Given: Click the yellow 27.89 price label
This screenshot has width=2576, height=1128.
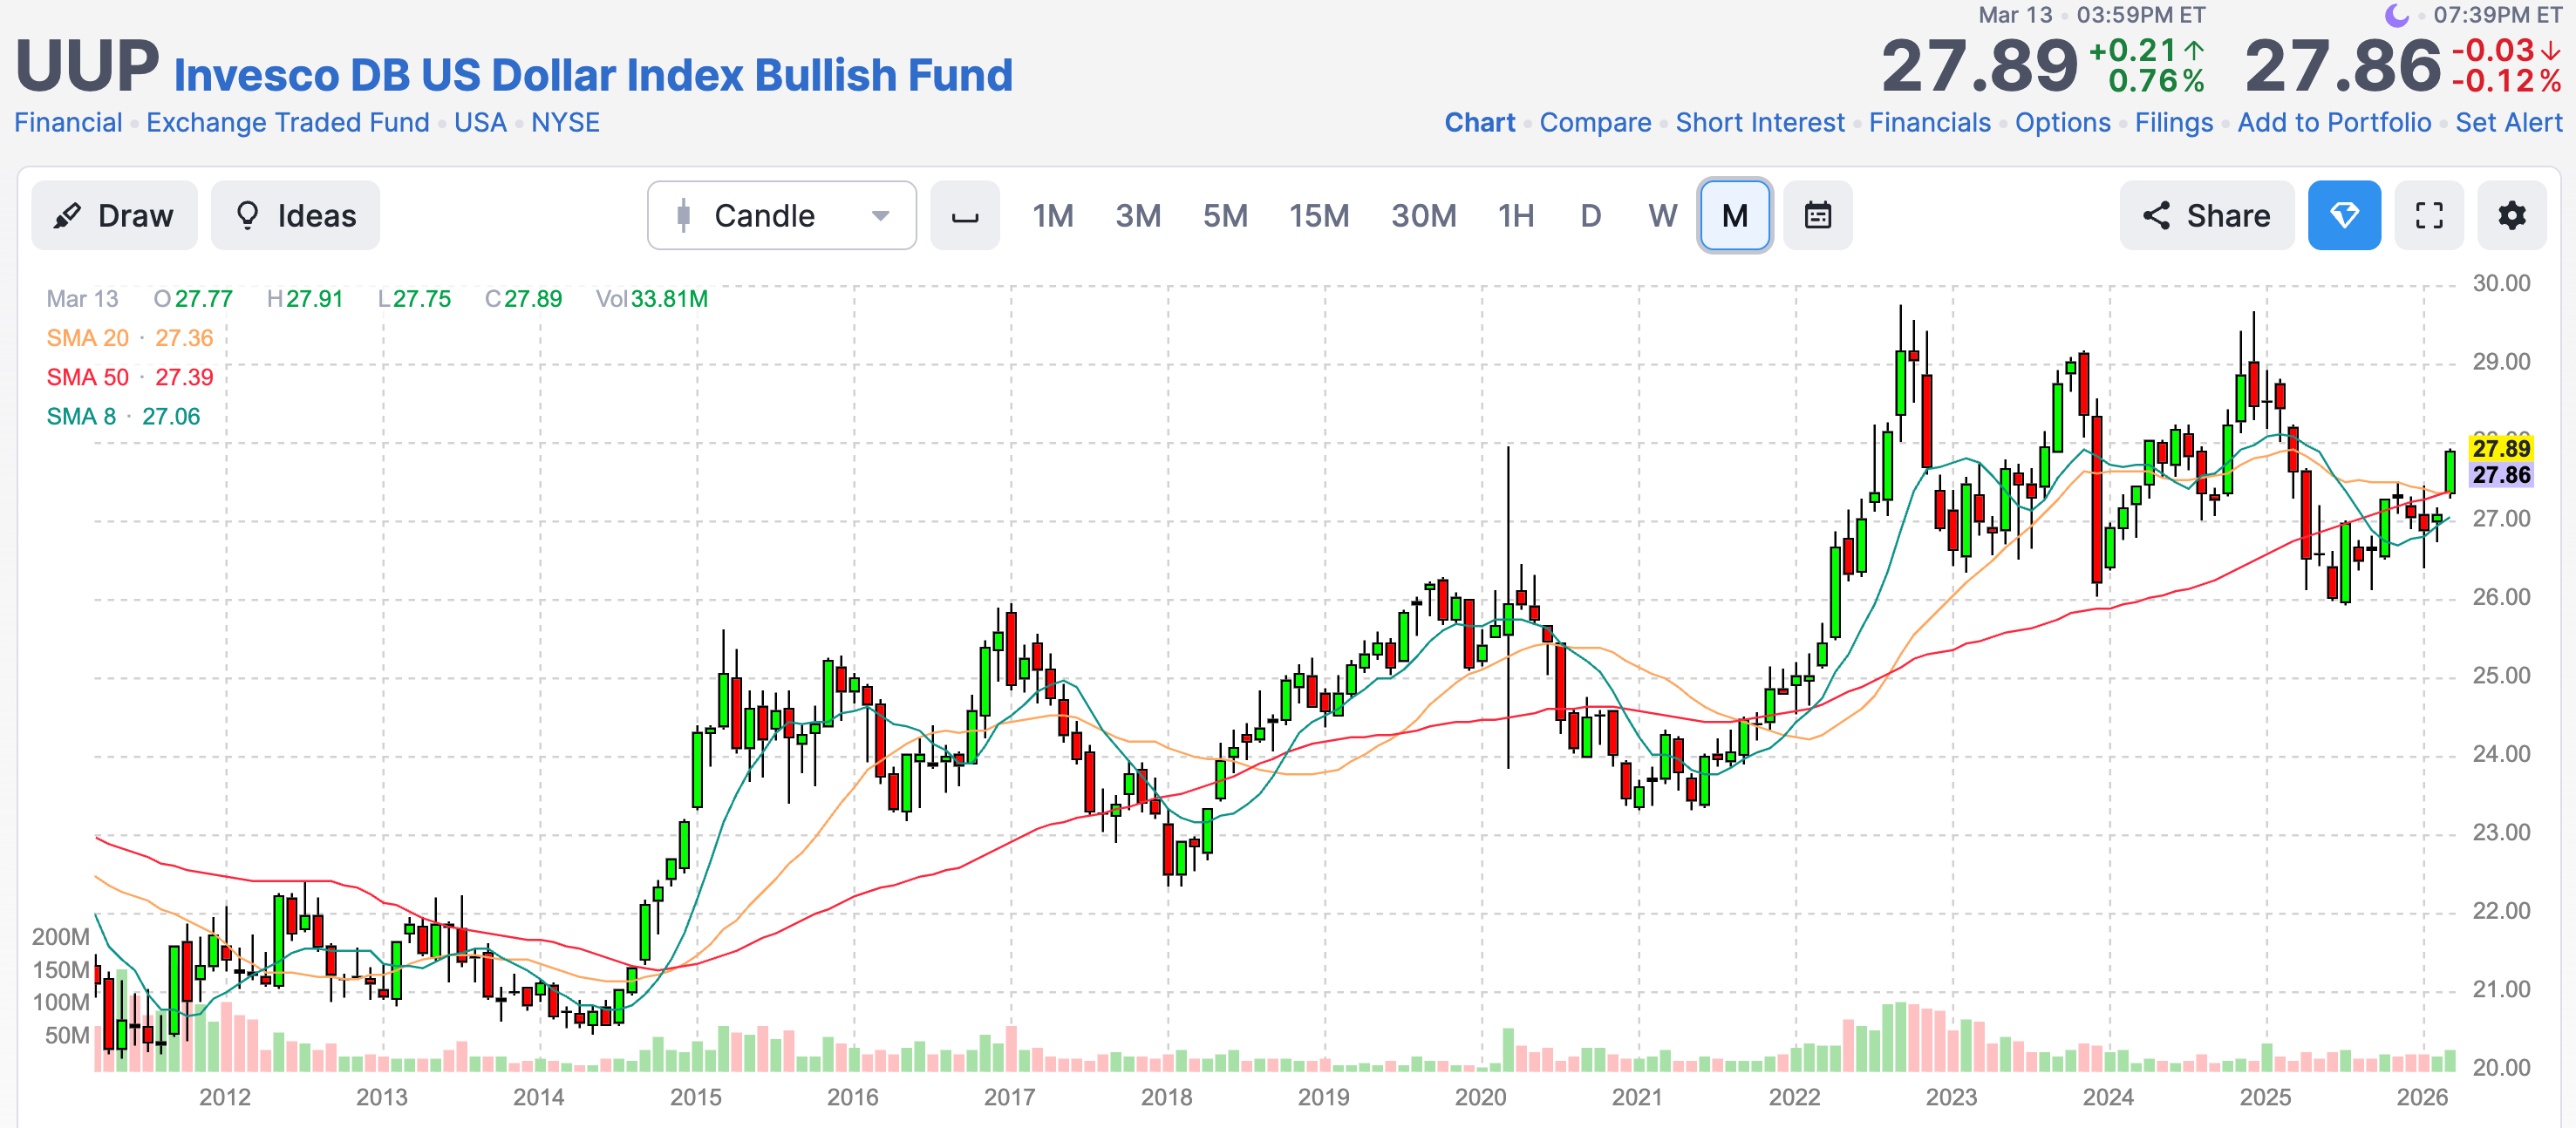Looking at the screenshot, I should point(2500,448).
